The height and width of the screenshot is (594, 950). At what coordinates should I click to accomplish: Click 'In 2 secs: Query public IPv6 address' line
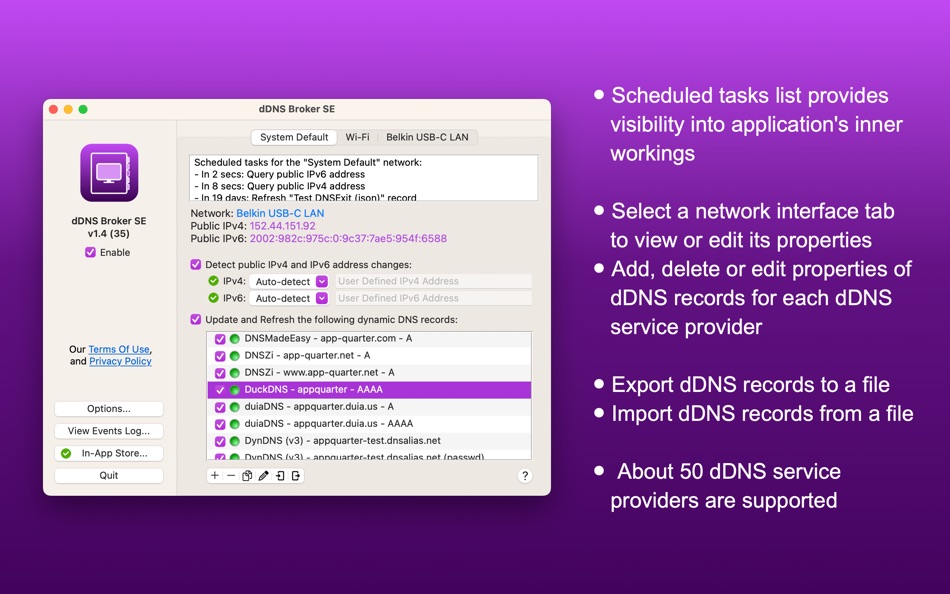click(279, 175)
